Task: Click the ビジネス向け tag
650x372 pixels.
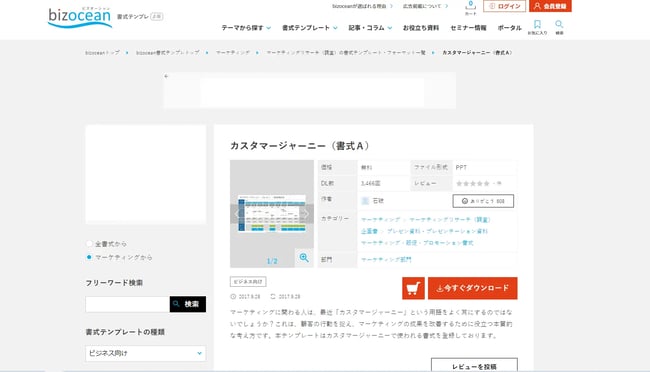Action: click(x=248, y=282)
